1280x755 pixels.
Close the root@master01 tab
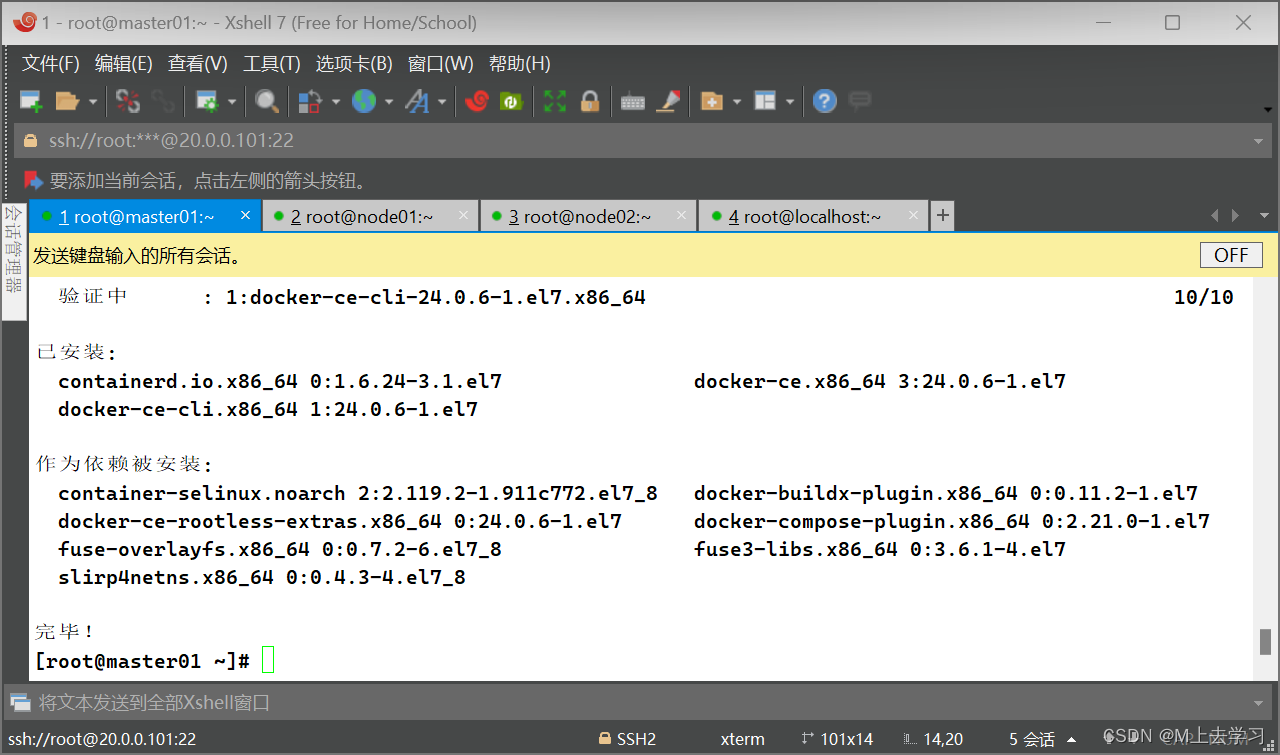click(x=246, y=215)
